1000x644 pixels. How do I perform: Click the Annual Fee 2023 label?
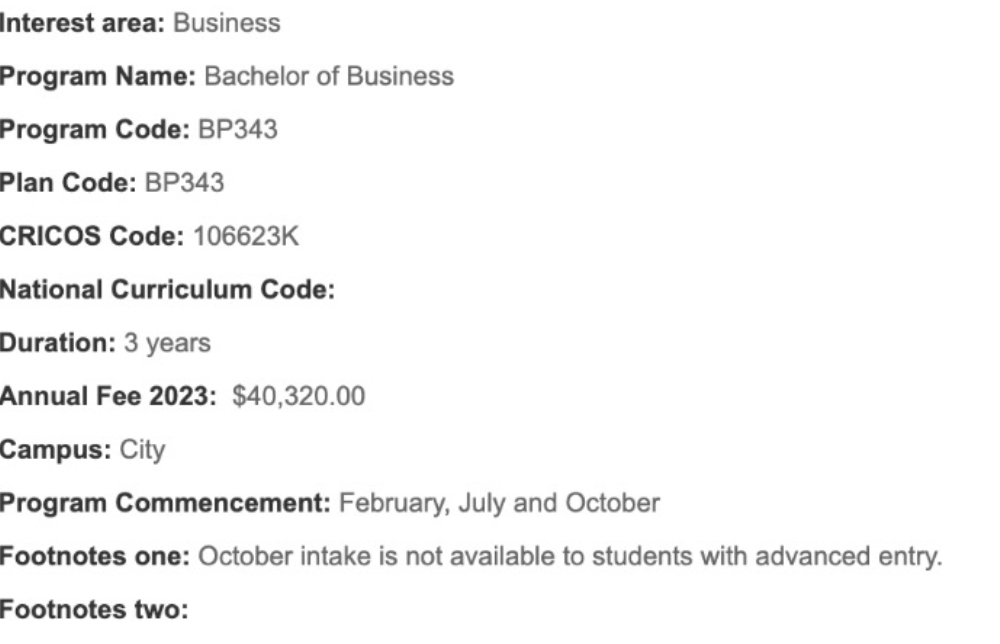pyautogui.click(x=108, y=397)
